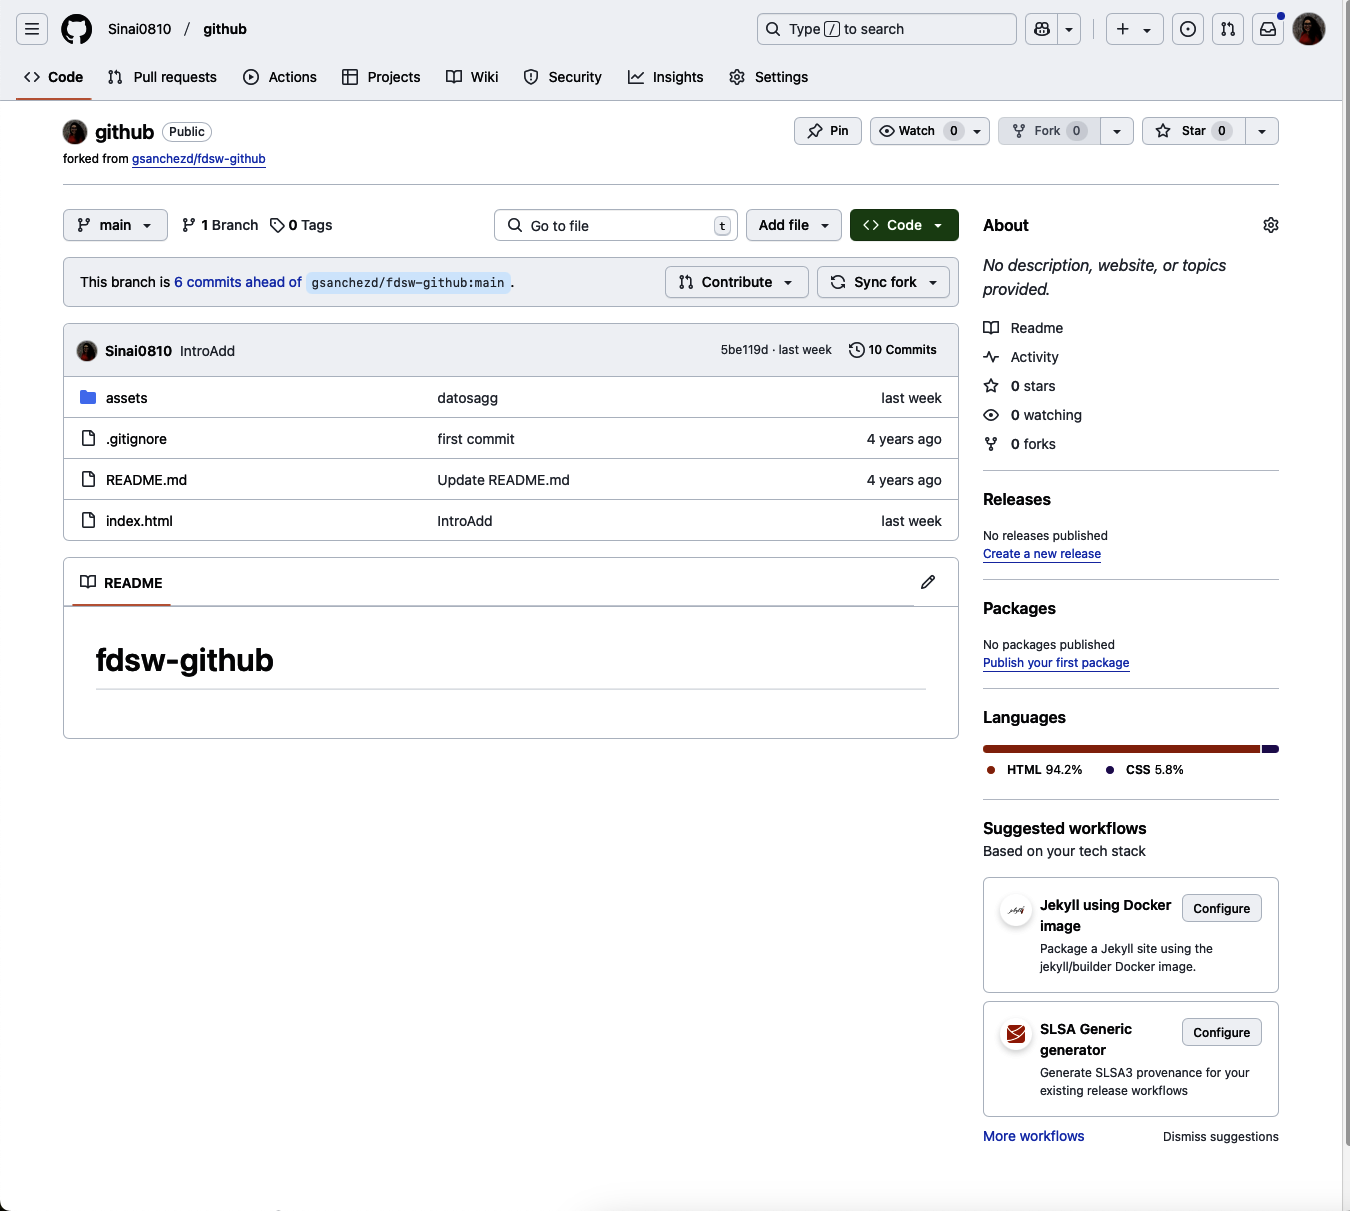Edit About settings gear icon
The height and width of the screenshot is (1211, 1350).
click(x=1271, y=225)
